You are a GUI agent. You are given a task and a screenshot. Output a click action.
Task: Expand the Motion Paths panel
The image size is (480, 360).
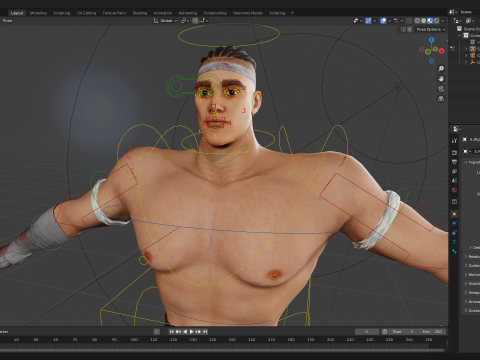pyautogui.click(x=466, y=274)
